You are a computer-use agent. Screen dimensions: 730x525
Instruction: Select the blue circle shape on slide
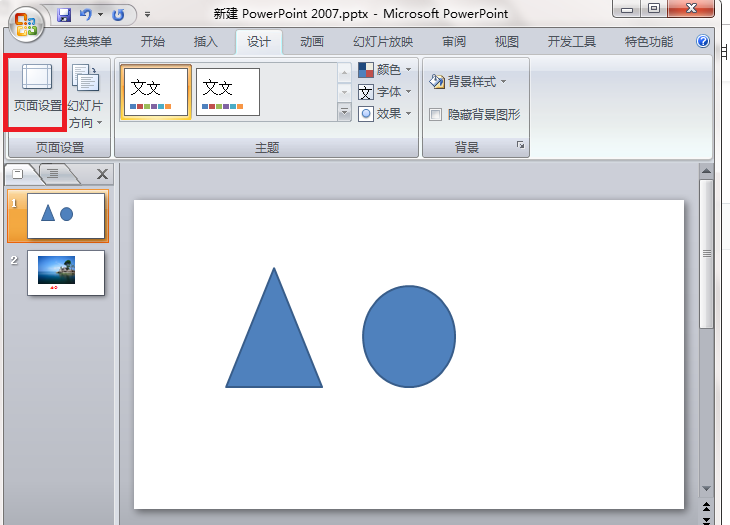click(x=409, y=337)
